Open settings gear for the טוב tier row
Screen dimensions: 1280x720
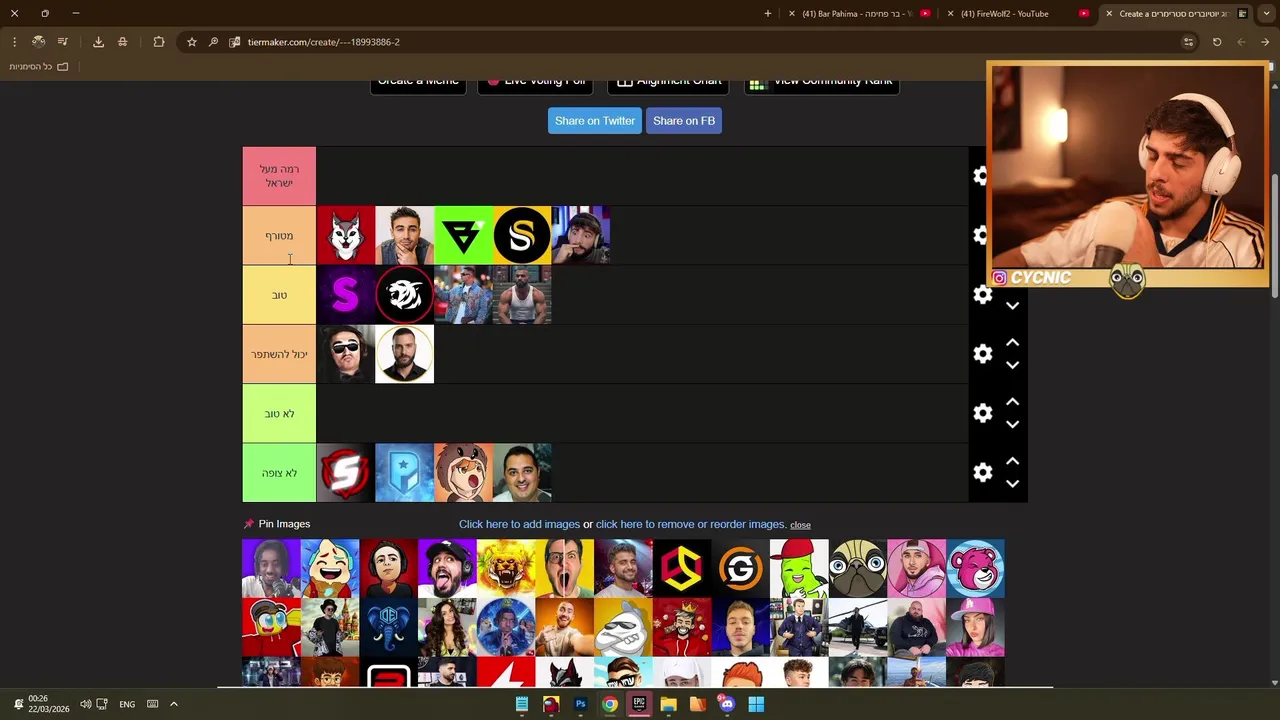click(x=983, y=294)
